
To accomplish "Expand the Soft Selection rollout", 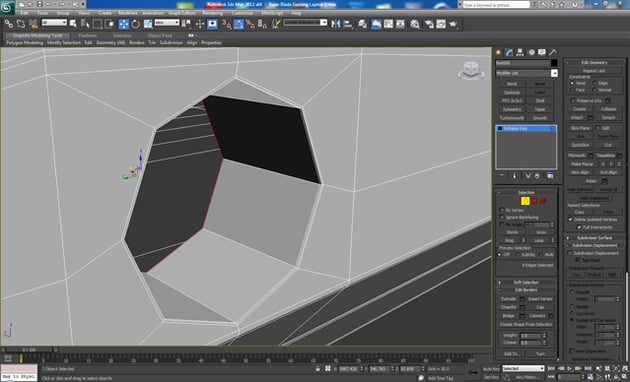I will pos(526,282).
